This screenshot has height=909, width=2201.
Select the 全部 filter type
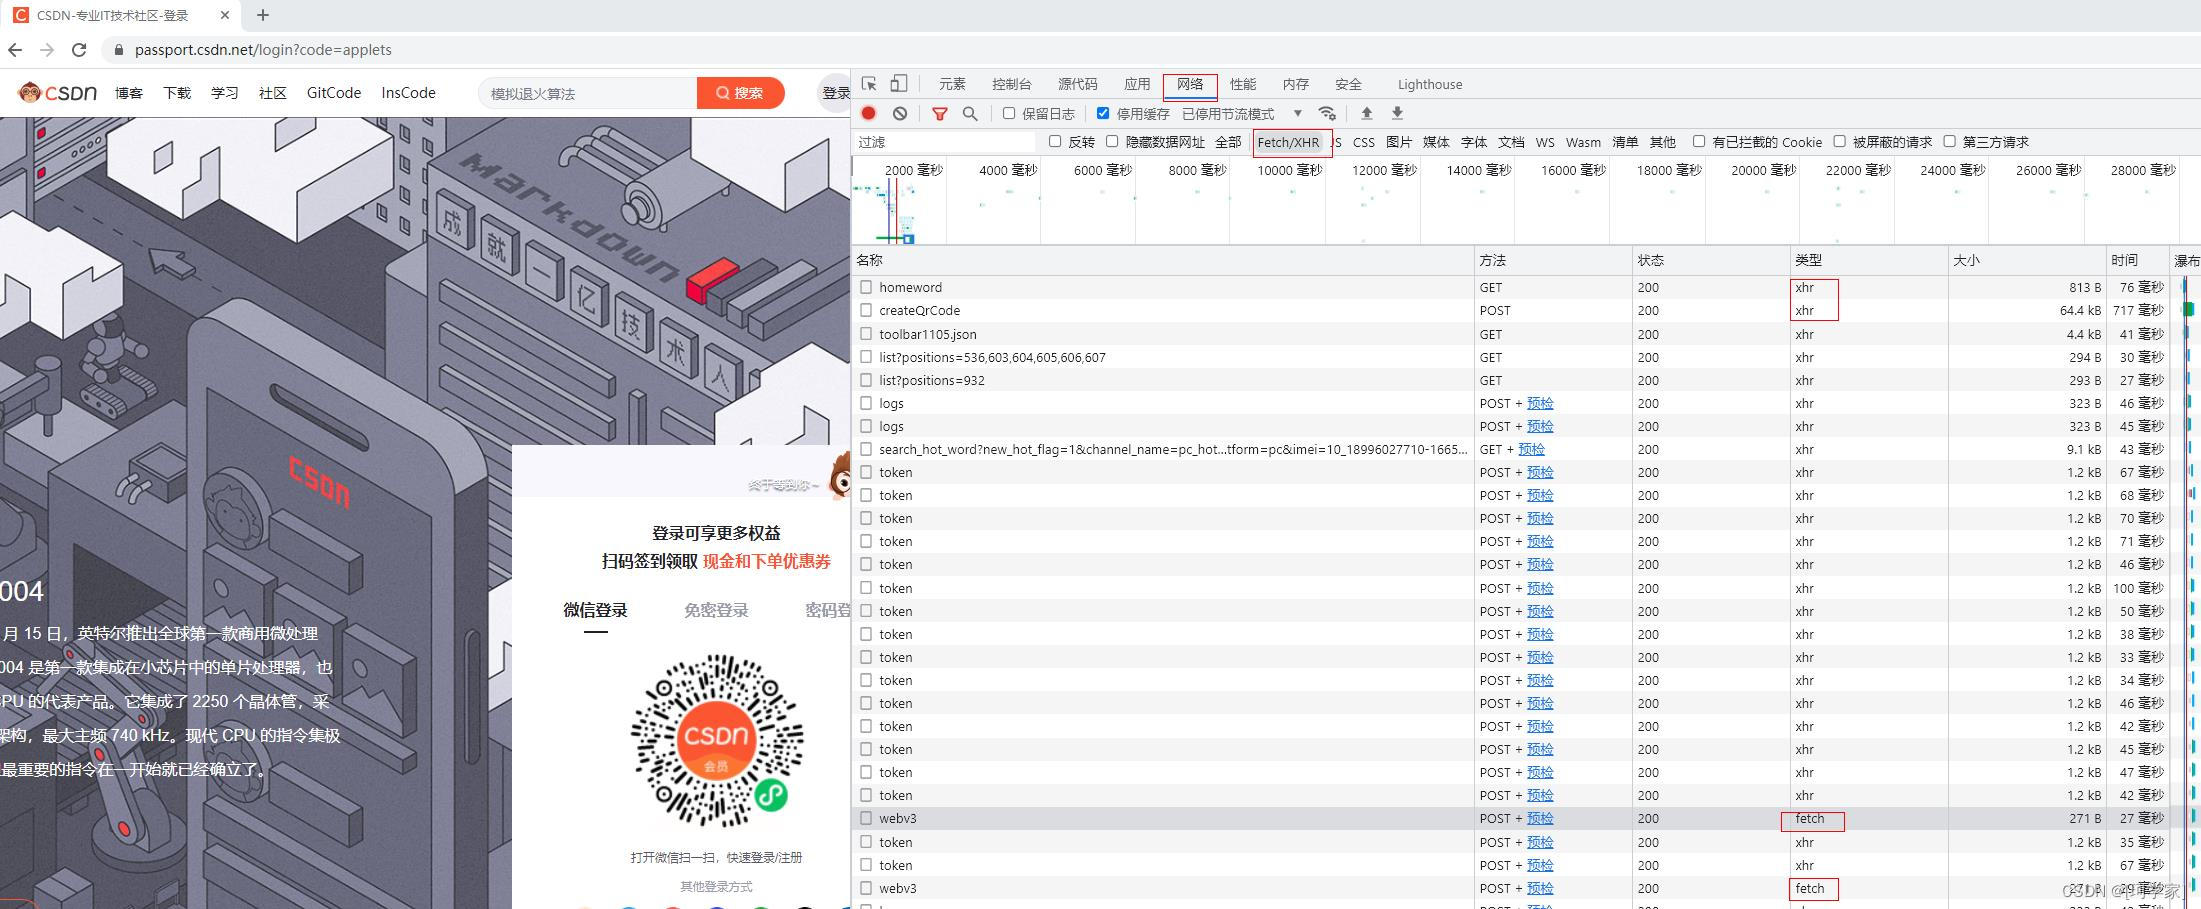coord(1228,142)
